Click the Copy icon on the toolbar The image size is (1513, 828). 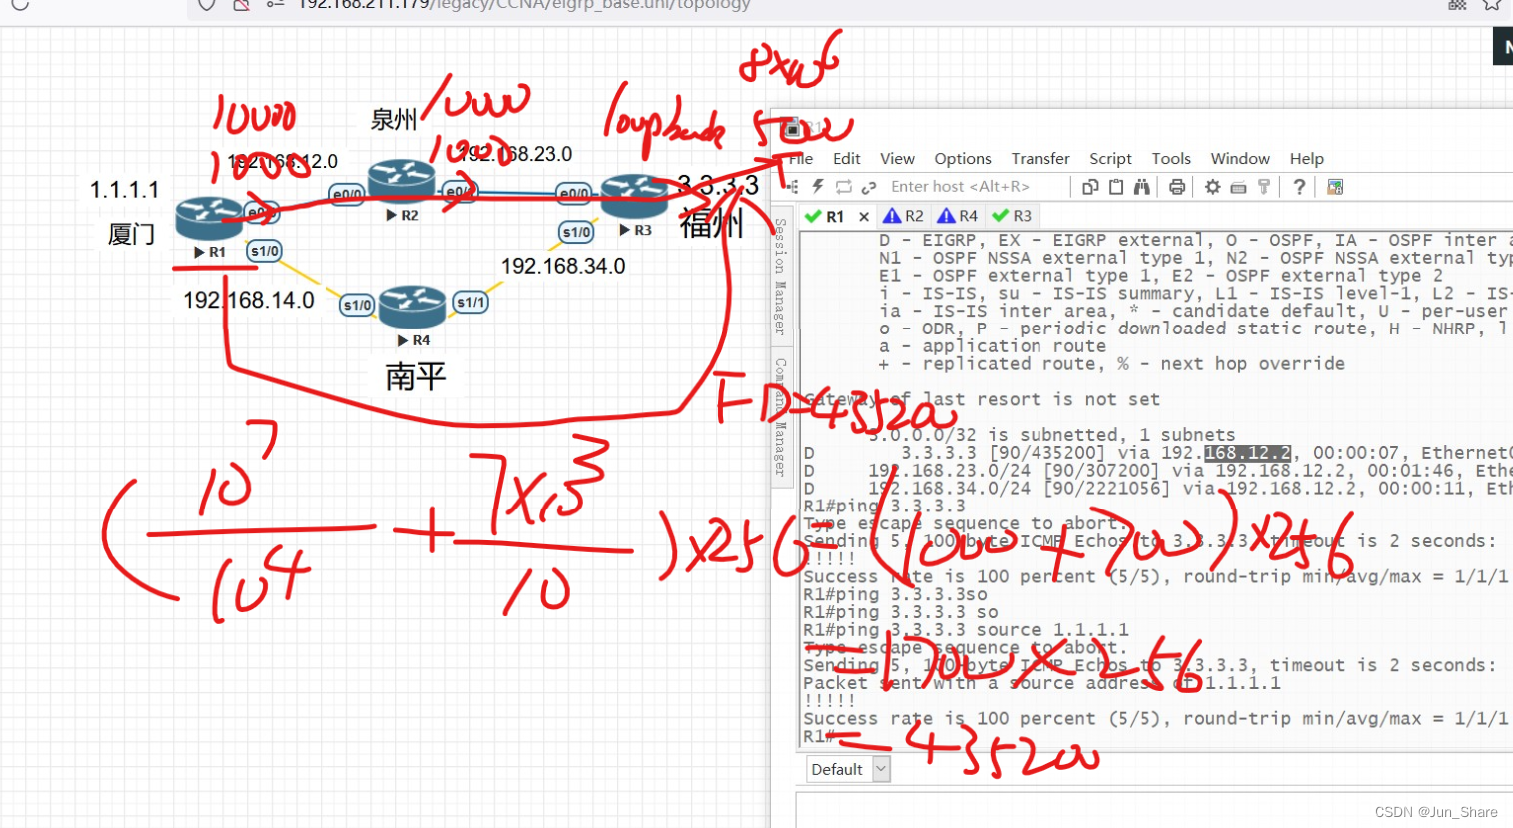1091,187
